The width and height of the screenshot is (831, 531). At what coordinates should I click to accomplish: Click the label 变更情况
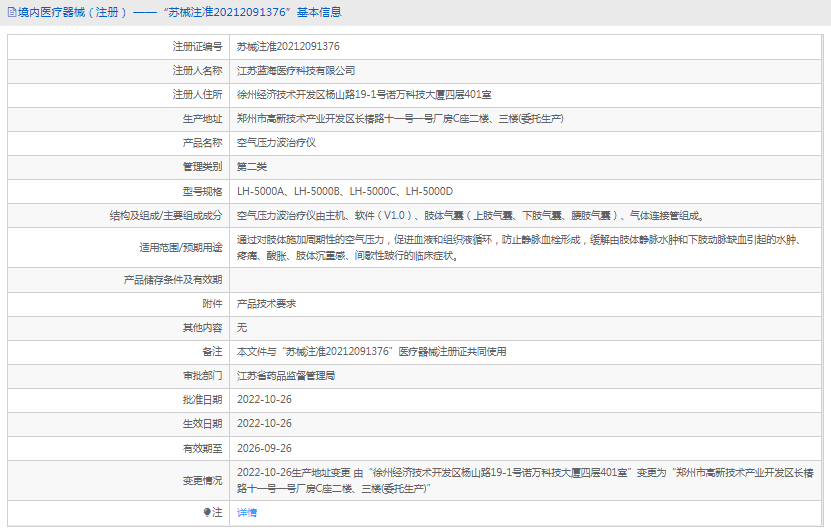[202, 481]
